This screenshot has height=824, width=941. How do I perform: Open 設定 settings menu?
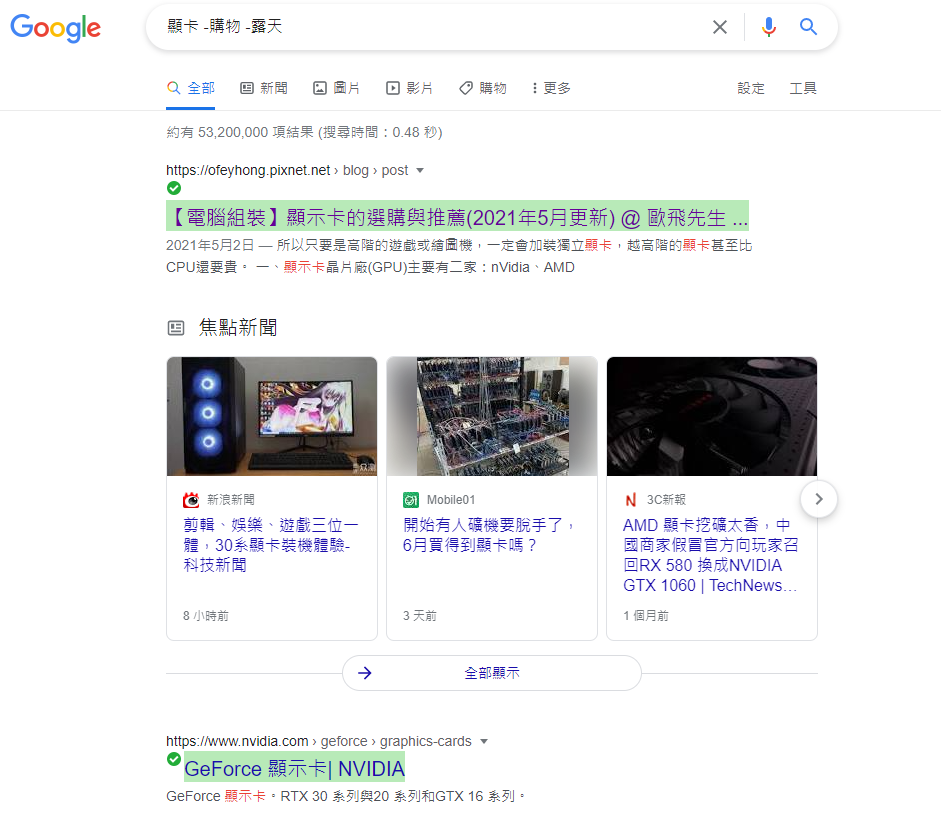(x=751, y=88)
